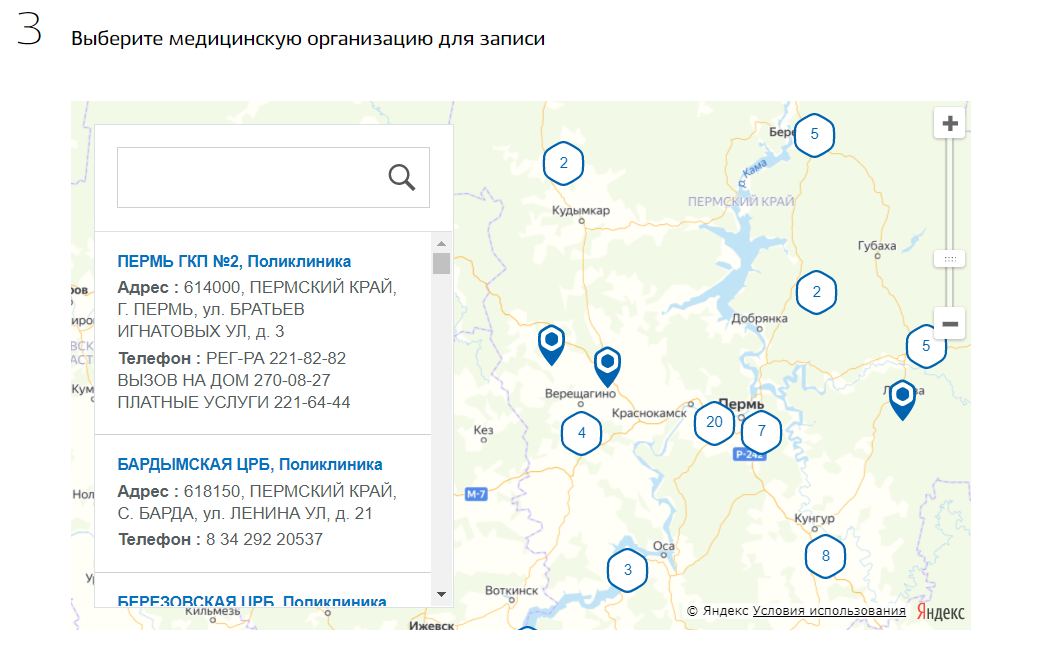This screenshot has width=1042, height=656.
Task: Zoom out the map with minus button
Action: (x=949, y=324)
